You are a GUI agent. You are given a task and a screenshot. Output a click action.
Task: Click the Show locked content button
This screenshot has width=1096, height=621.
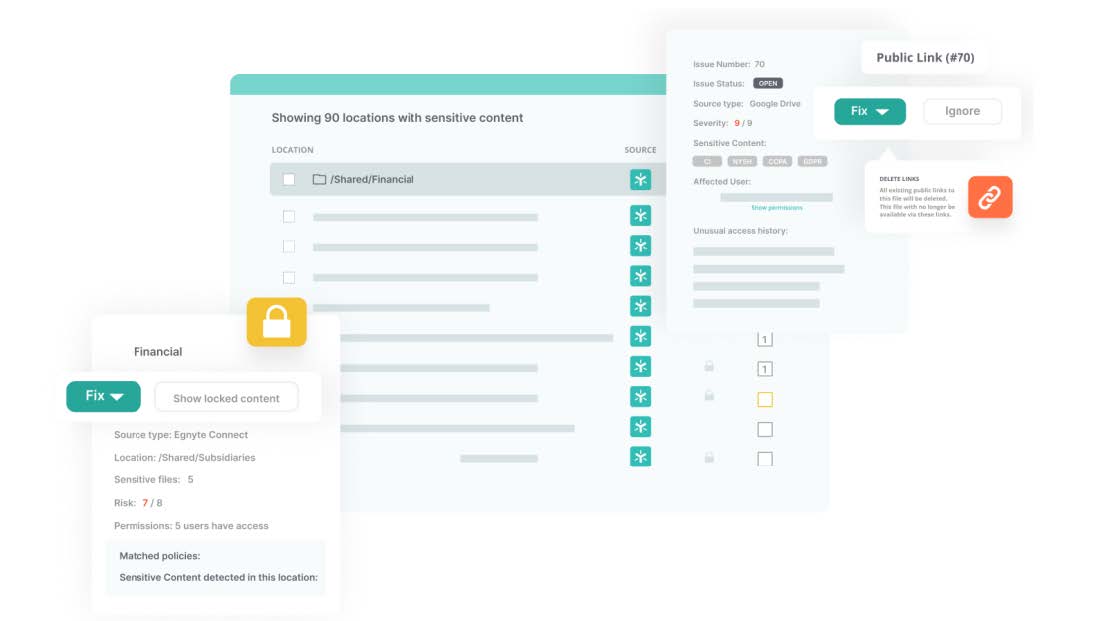[x=226, y=398]
